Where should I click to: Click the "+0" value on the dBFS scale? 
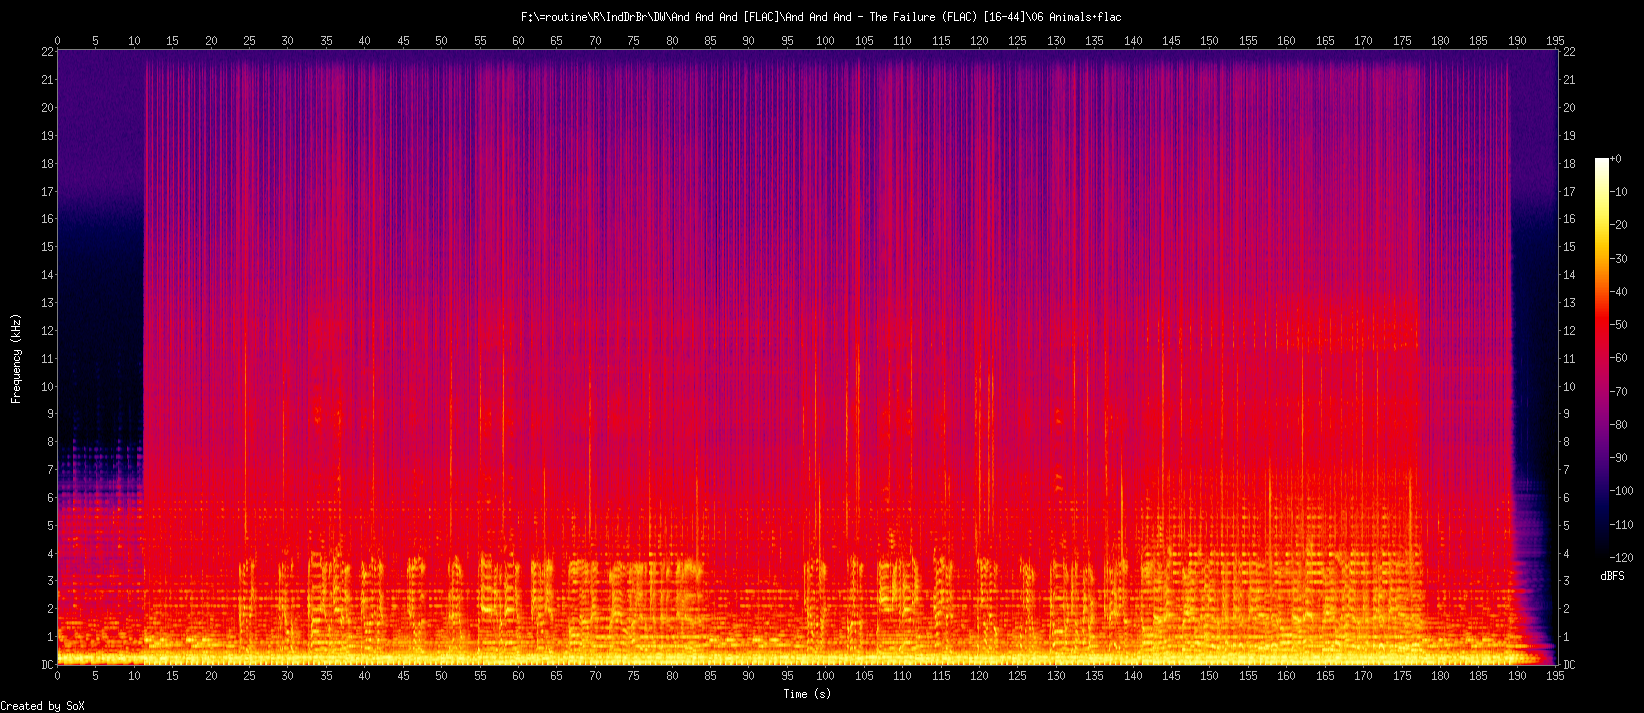tap(1616, 159)
